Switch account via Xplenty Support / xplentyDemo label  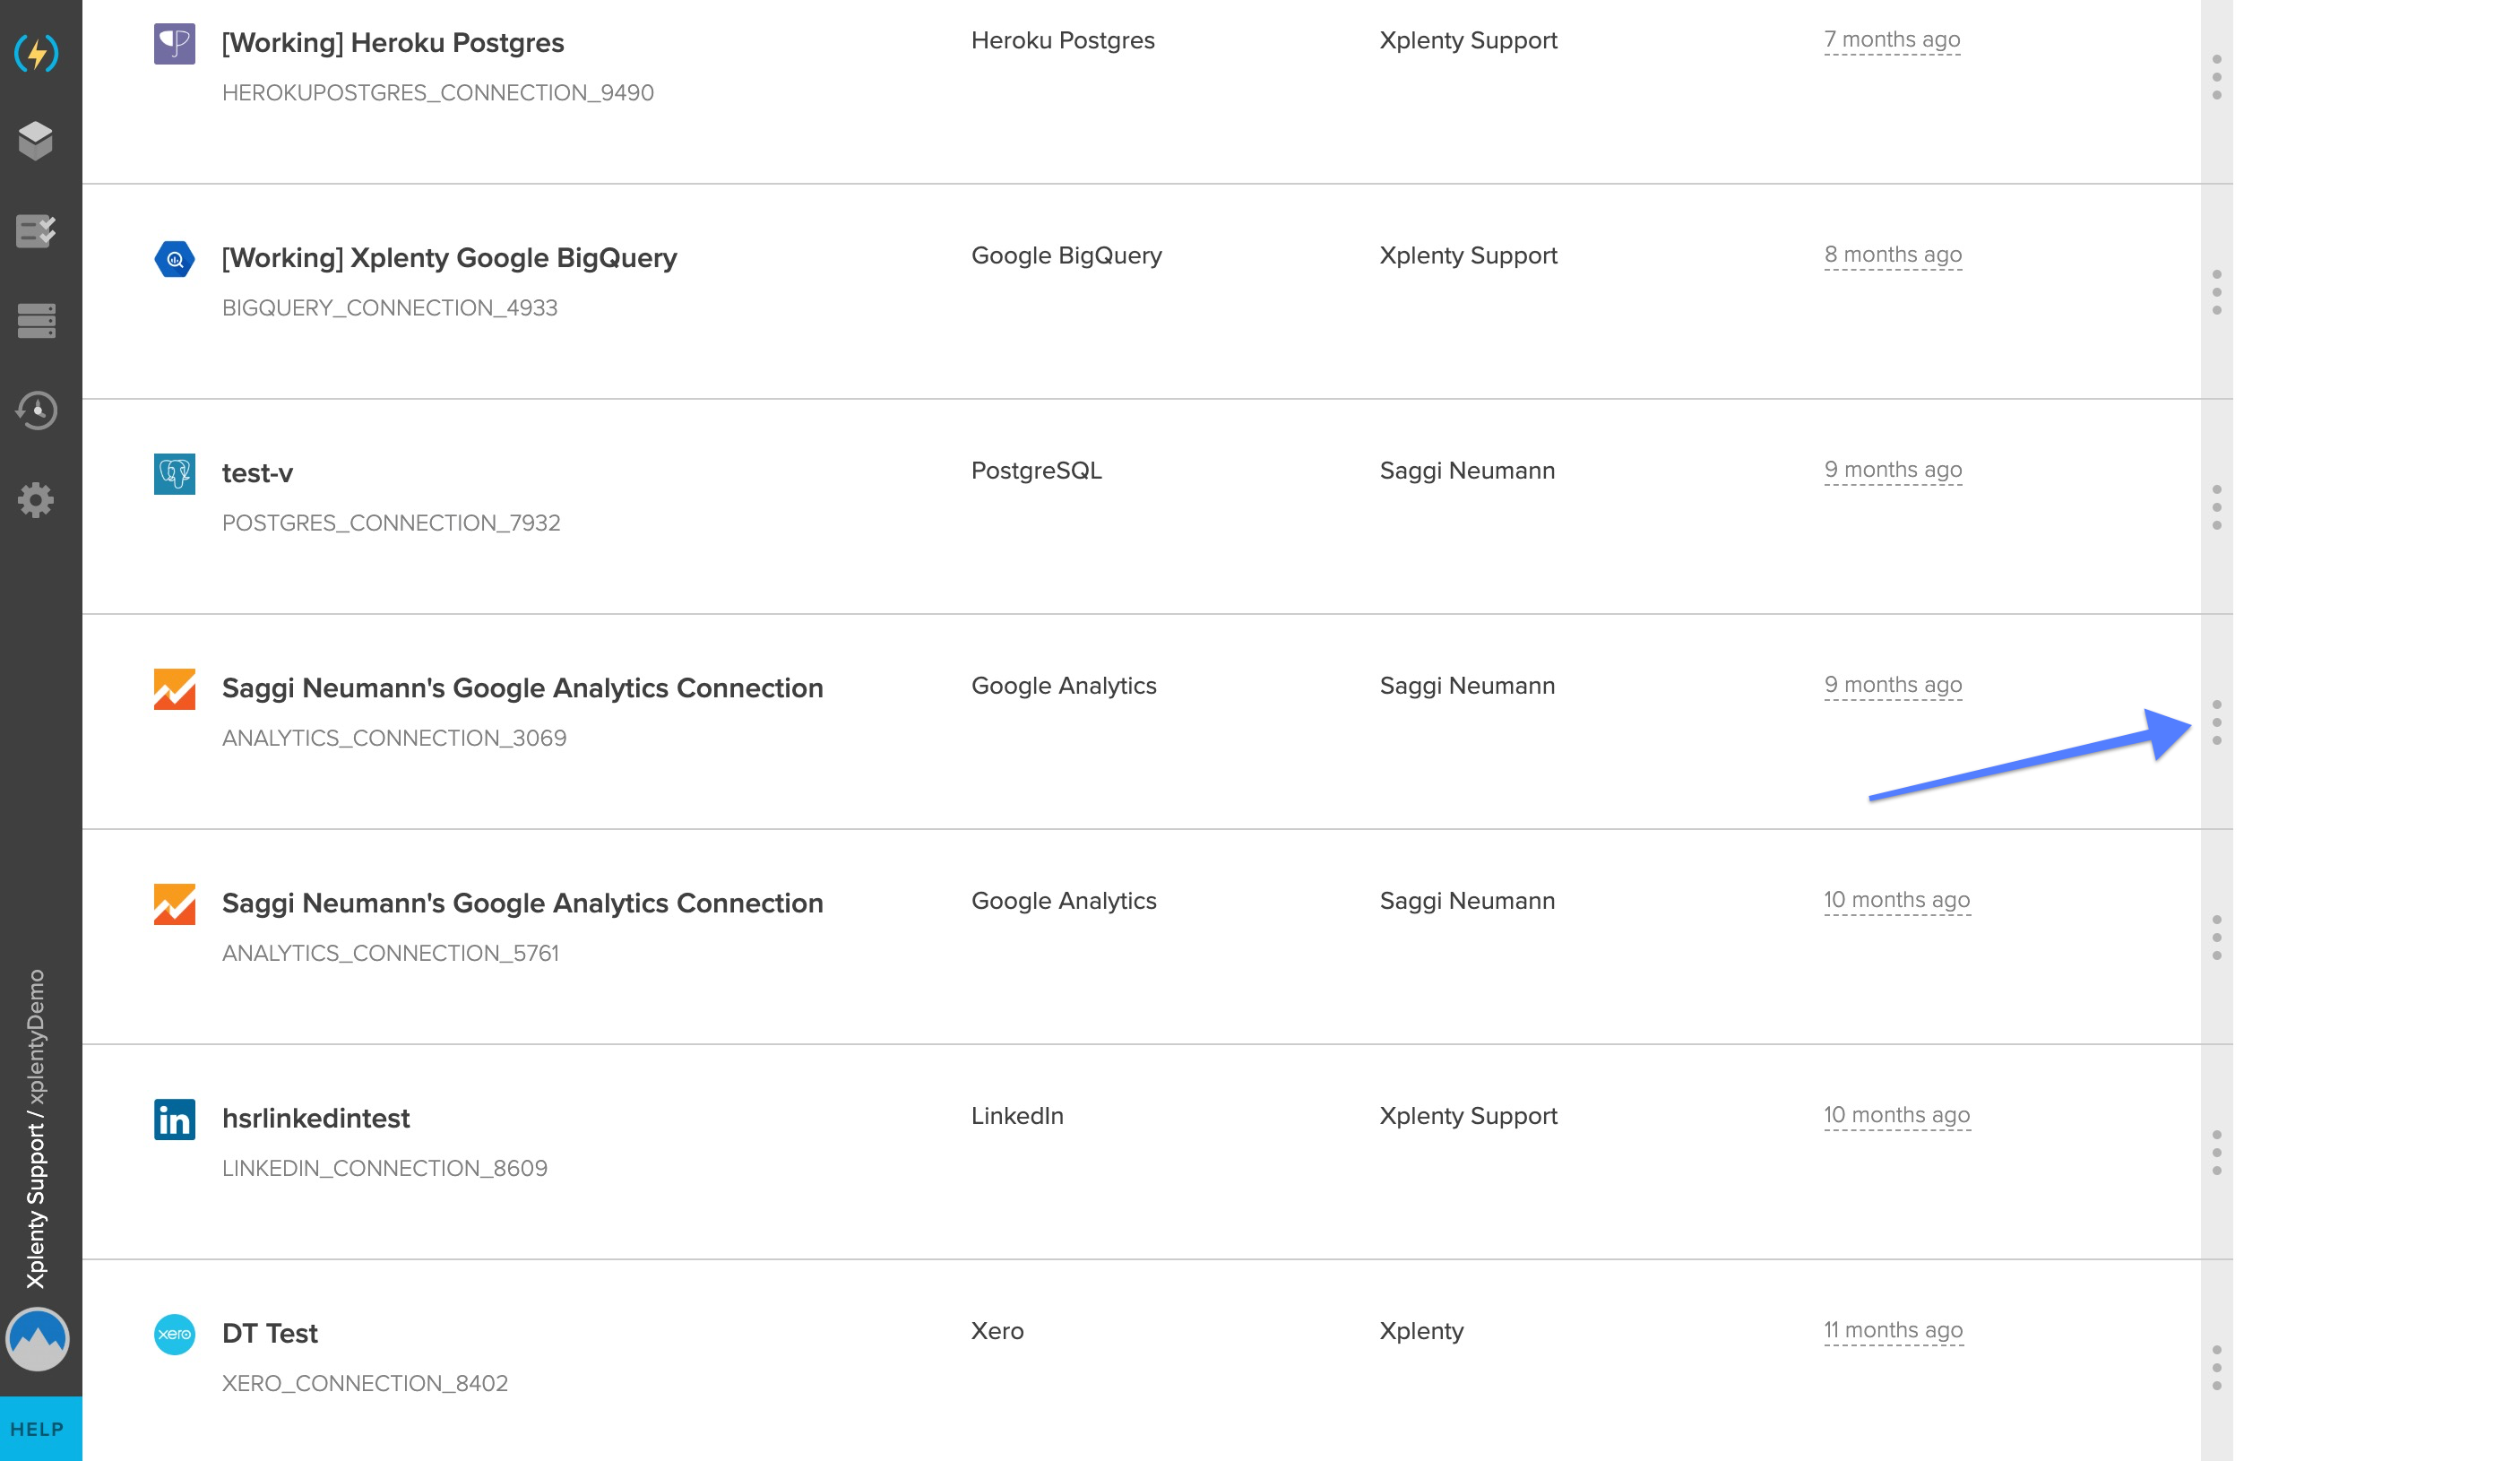click(36, 1128)
